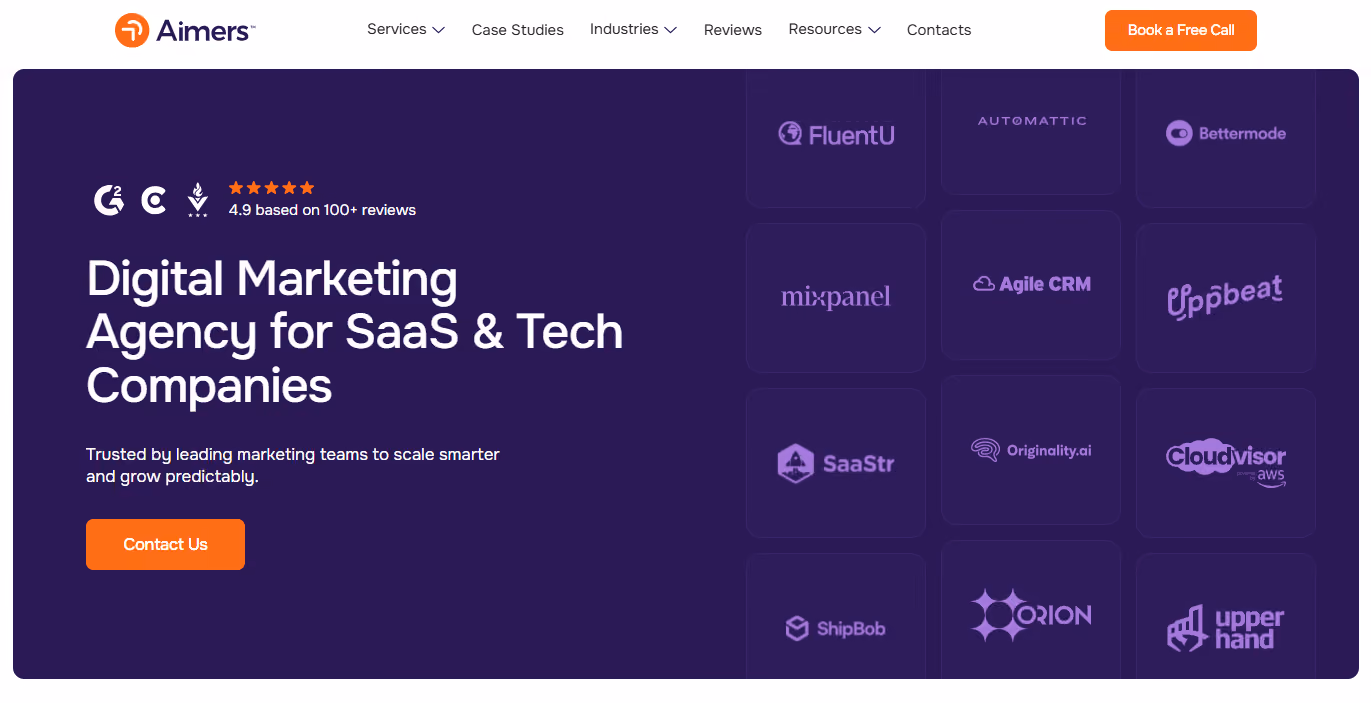Select the Uppbeat client logo card
This screenshot has height=703, width=1371.
pyautogui.click(x=1226, y=298)
